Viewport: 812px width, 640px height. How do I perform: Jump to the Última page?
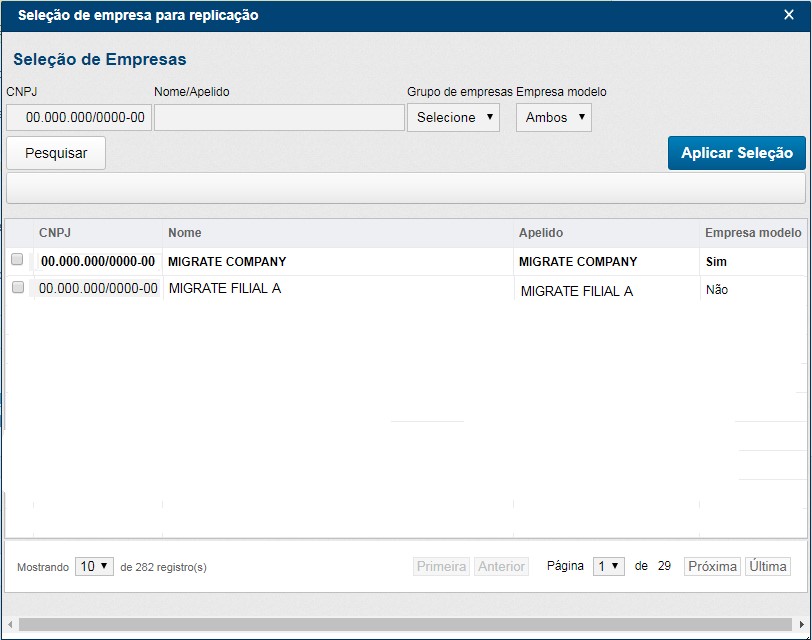tap(767, 566)
